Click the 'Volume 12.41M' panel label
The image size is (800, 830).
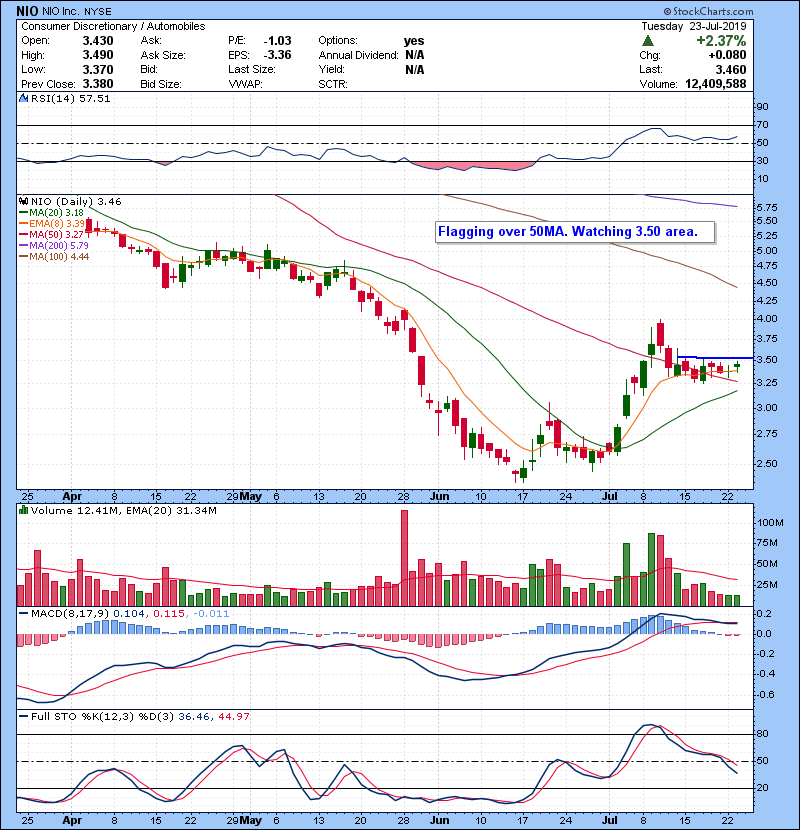pos(77,511)
